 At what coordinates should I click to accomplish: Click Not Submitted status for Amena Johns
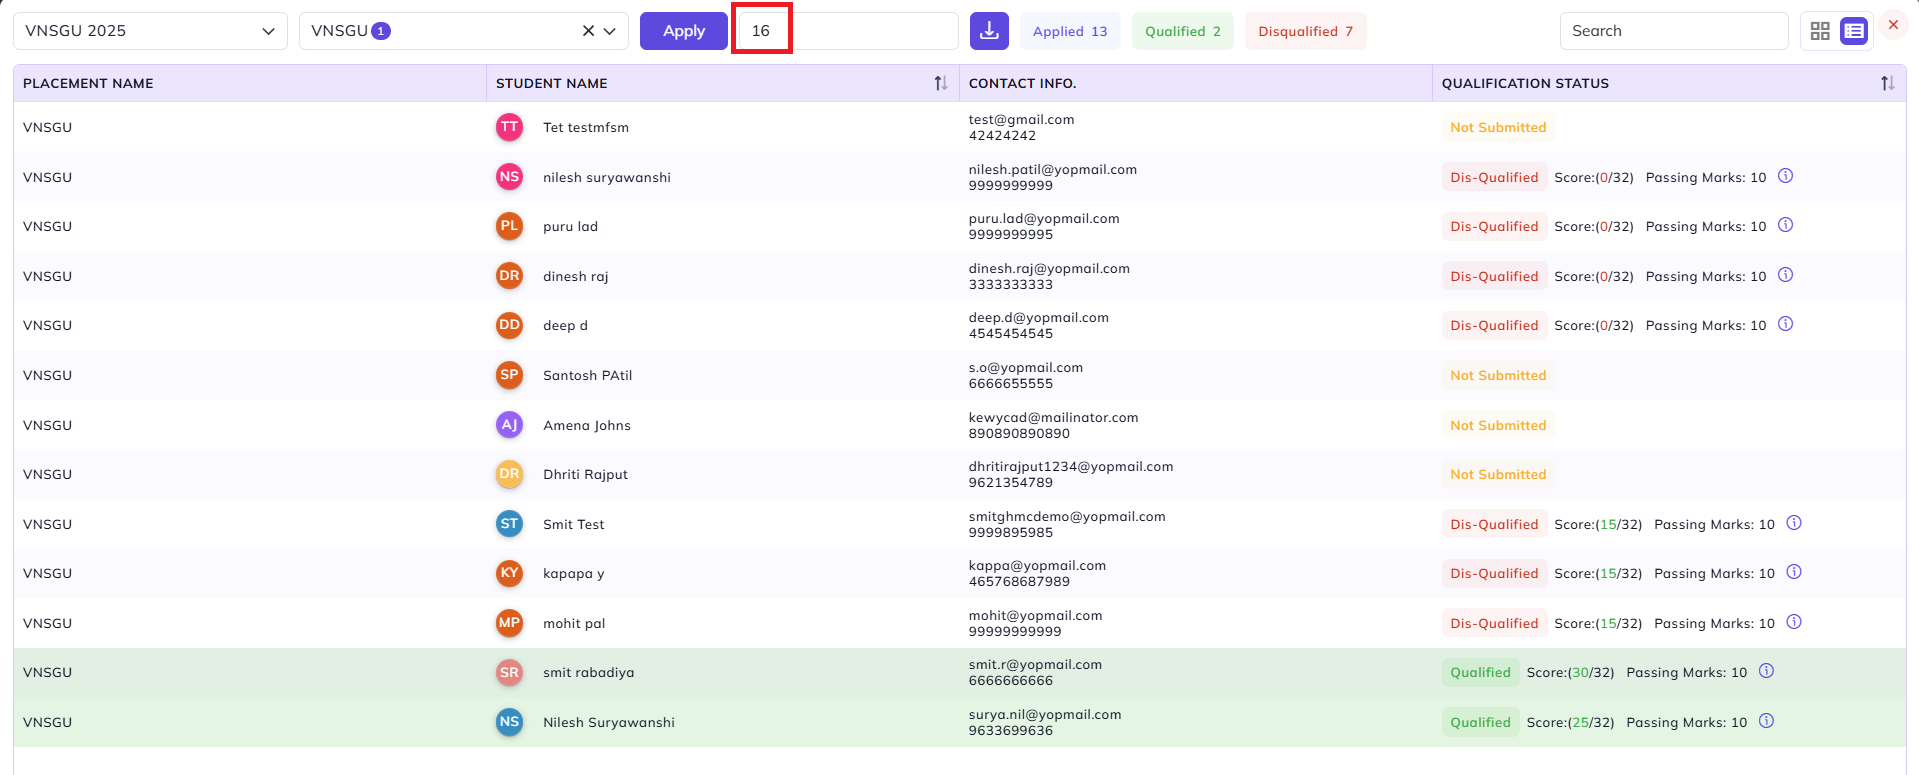[1498, 425]
